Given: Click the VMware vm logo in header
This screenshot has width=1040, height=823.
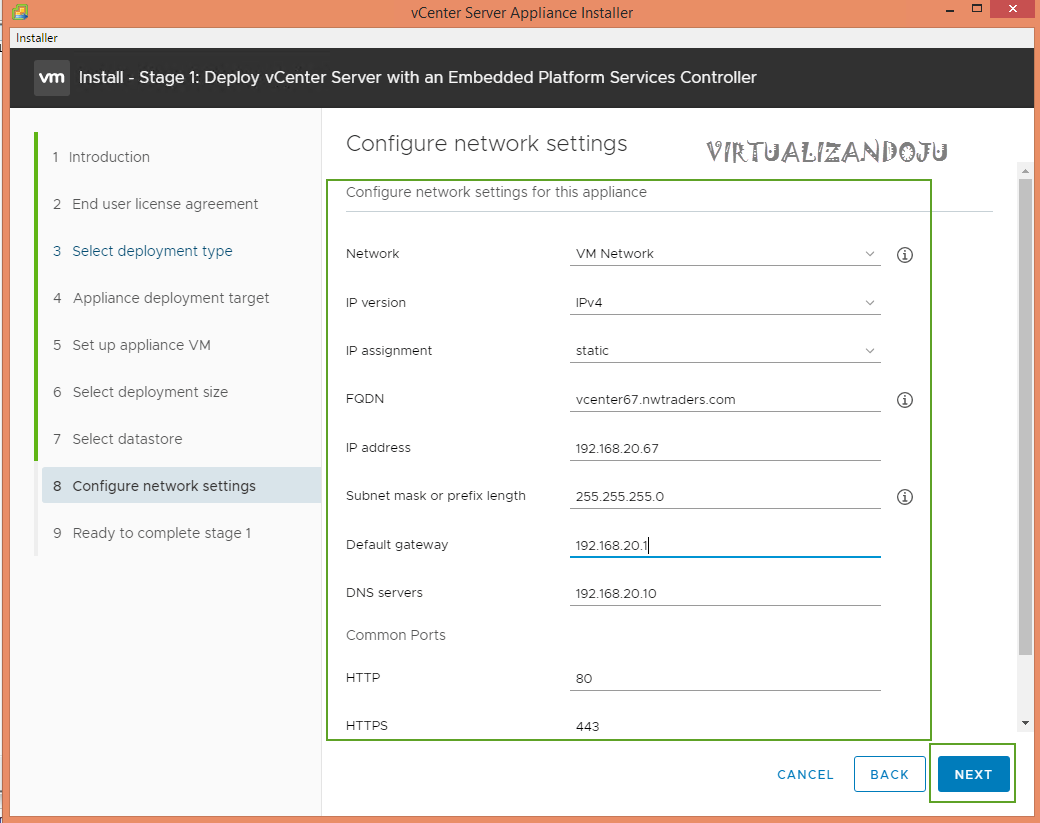Looking at the screenshot, I should (x=52, y=77).
